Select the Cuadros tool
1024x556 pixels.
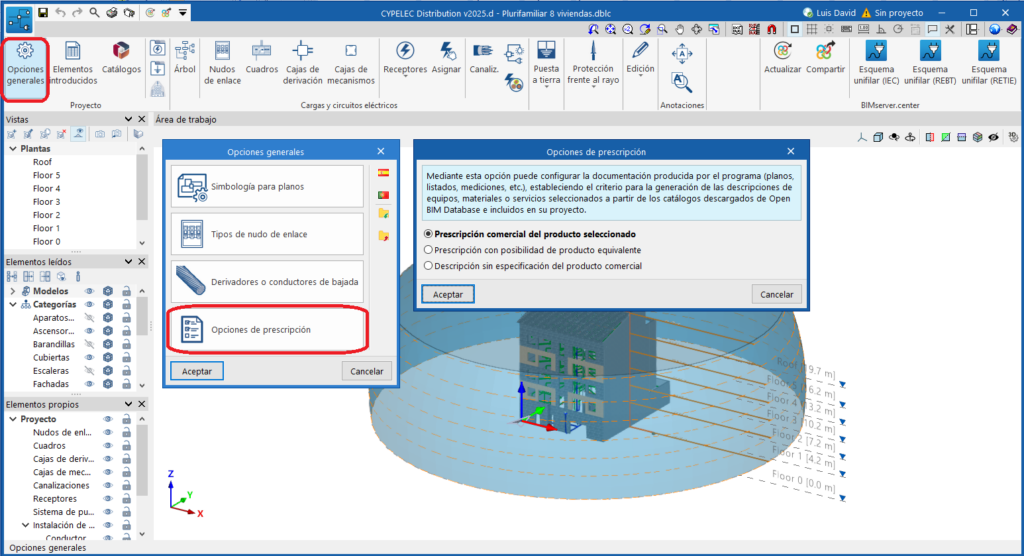click(x=261, y=59)
